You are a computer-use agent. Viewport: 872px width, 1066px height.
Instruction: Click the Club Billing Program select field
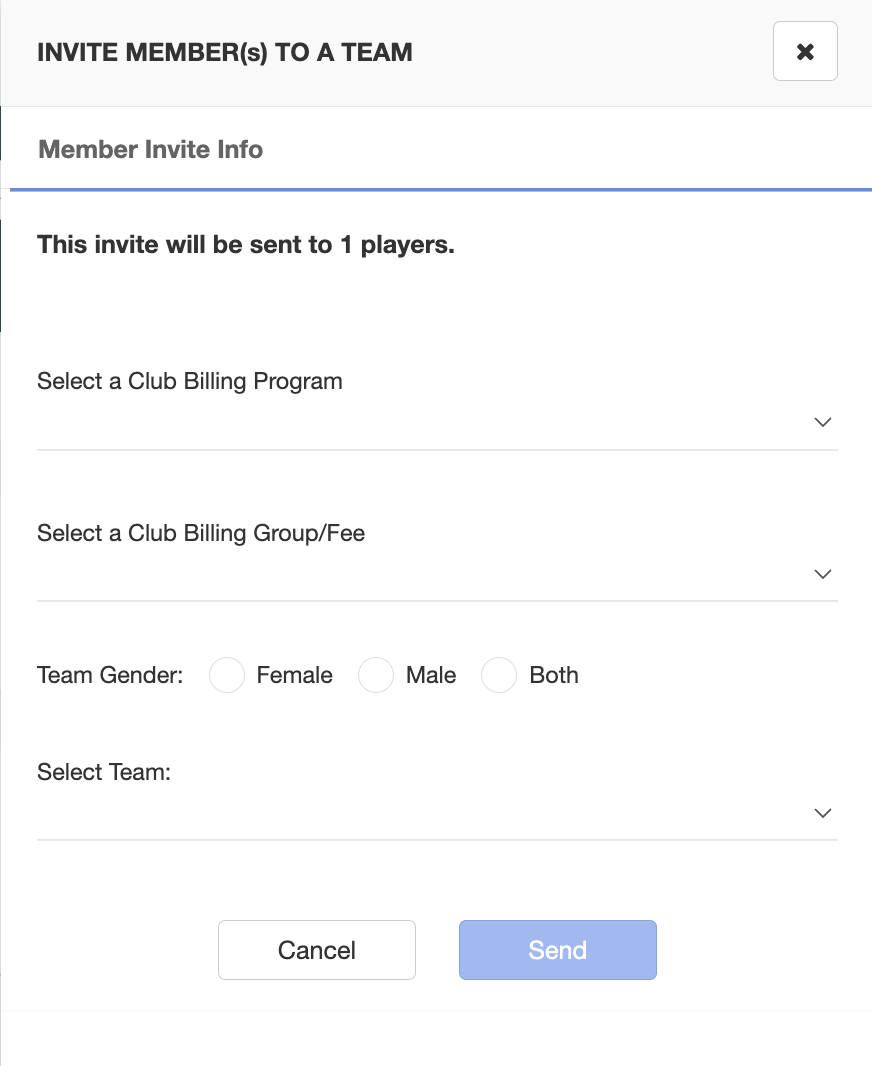coord(437,423)
